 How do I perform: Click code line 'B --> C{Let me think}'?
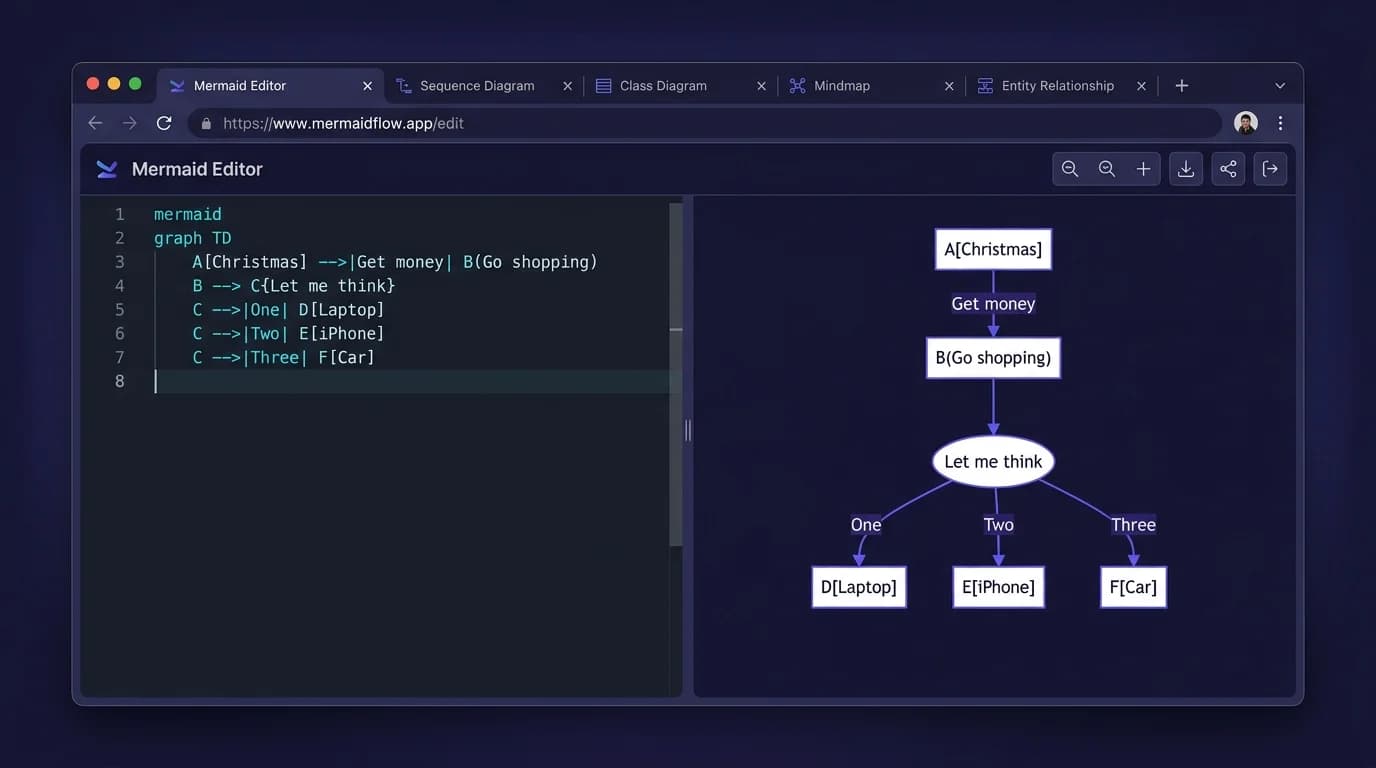[x=294, y=286]
